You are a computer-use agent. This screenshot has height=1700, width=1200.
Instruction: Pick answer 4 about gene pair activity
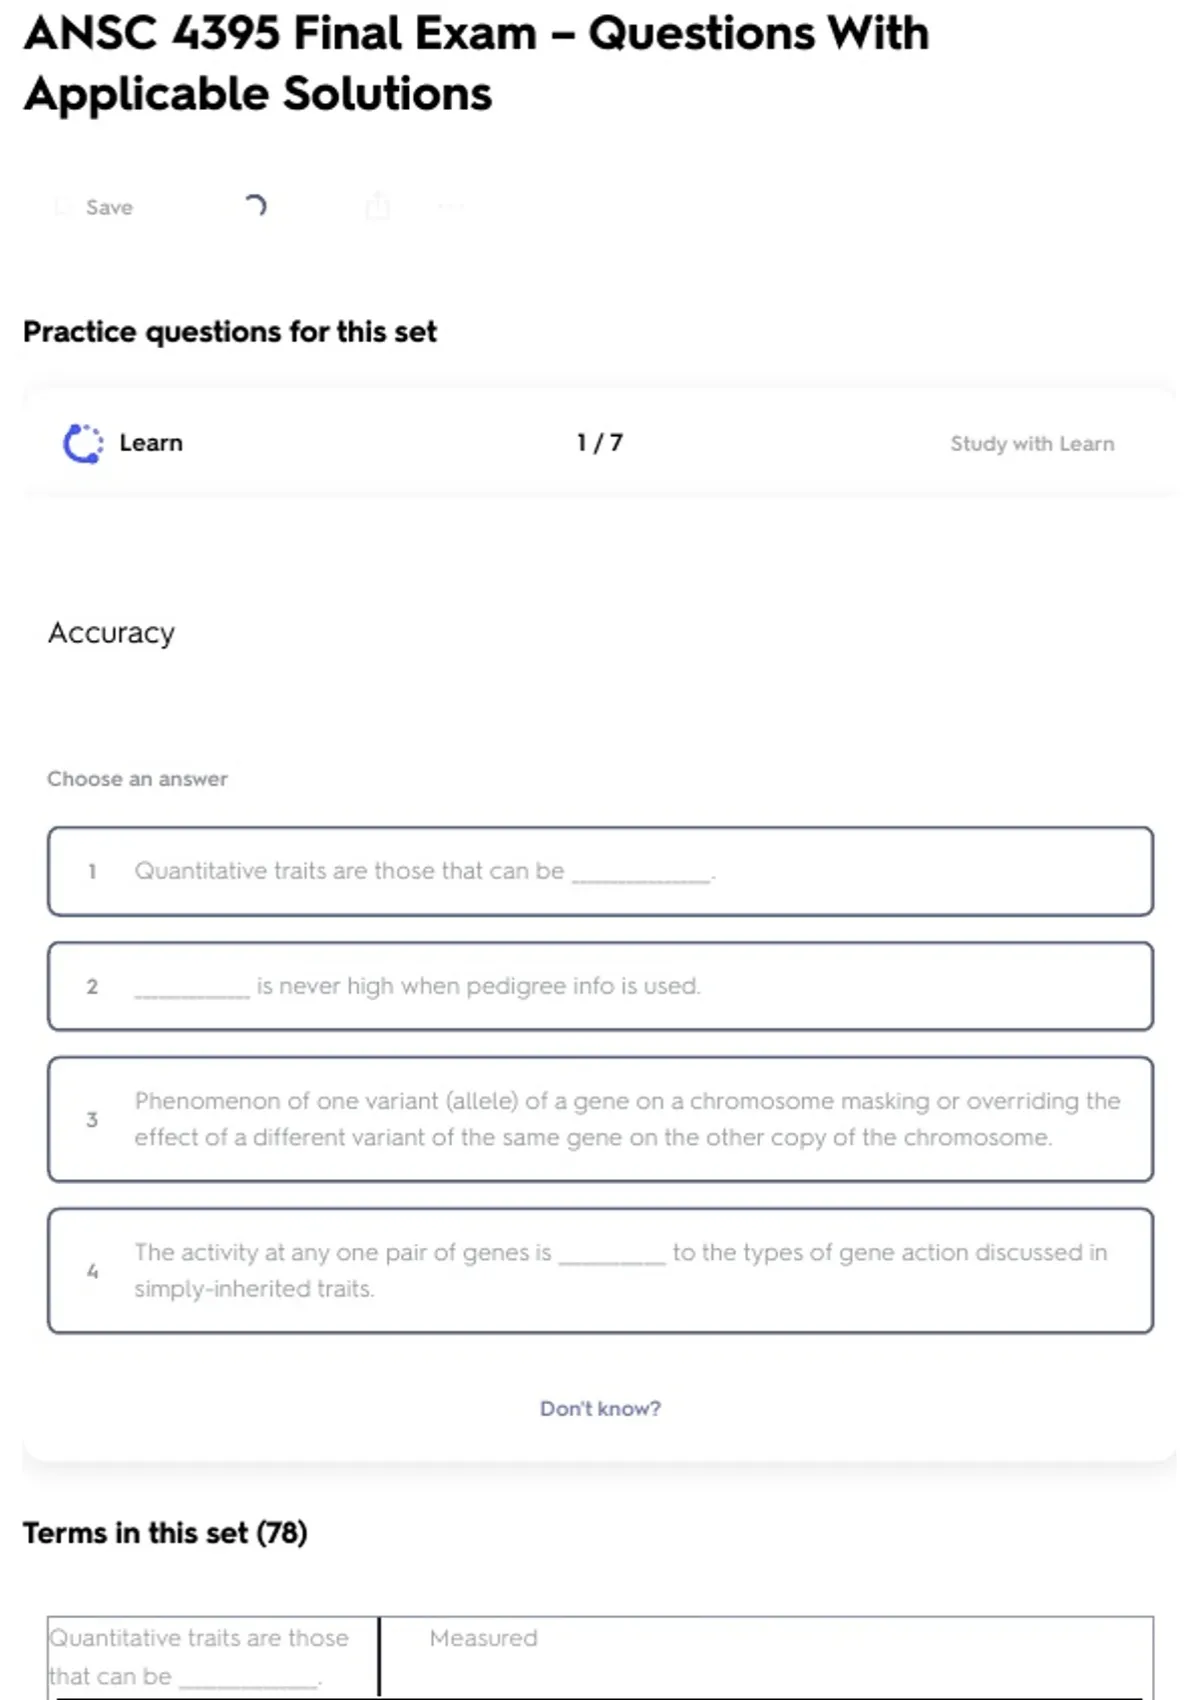click(x=600, y=1270)
